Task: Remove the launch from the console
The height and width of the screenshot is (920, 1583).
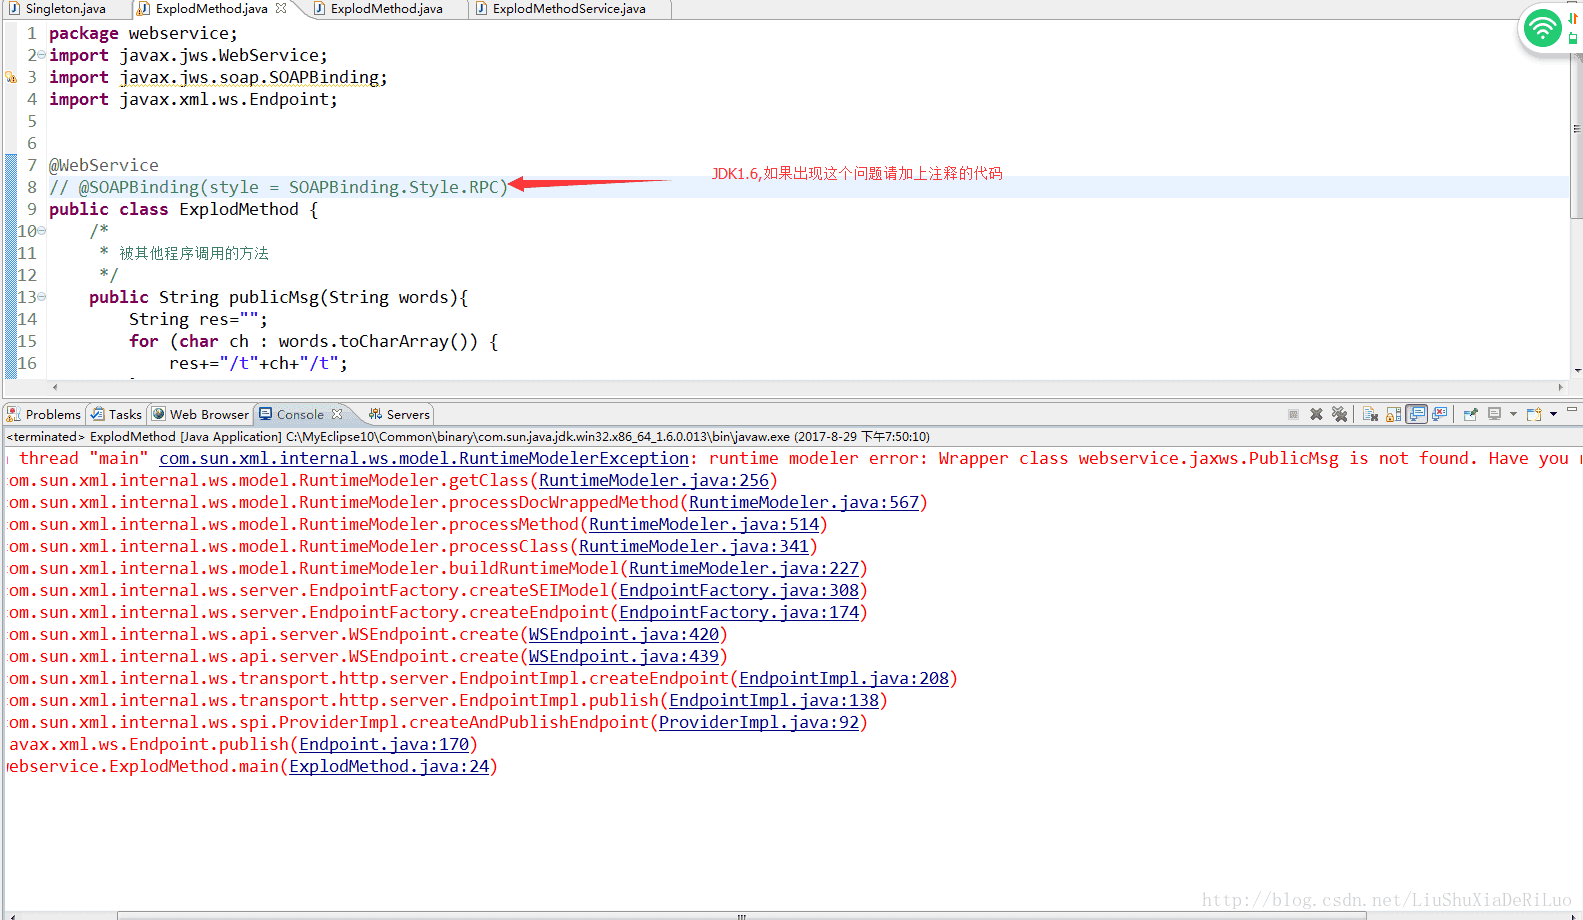Action: coord(1316,414)
